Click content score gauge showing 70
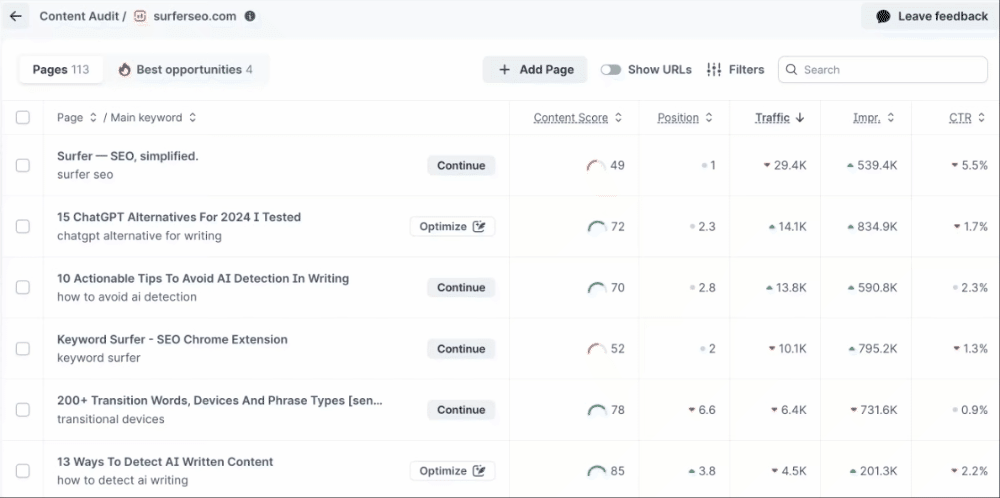The image size is (1000, 498). (596, 289)
